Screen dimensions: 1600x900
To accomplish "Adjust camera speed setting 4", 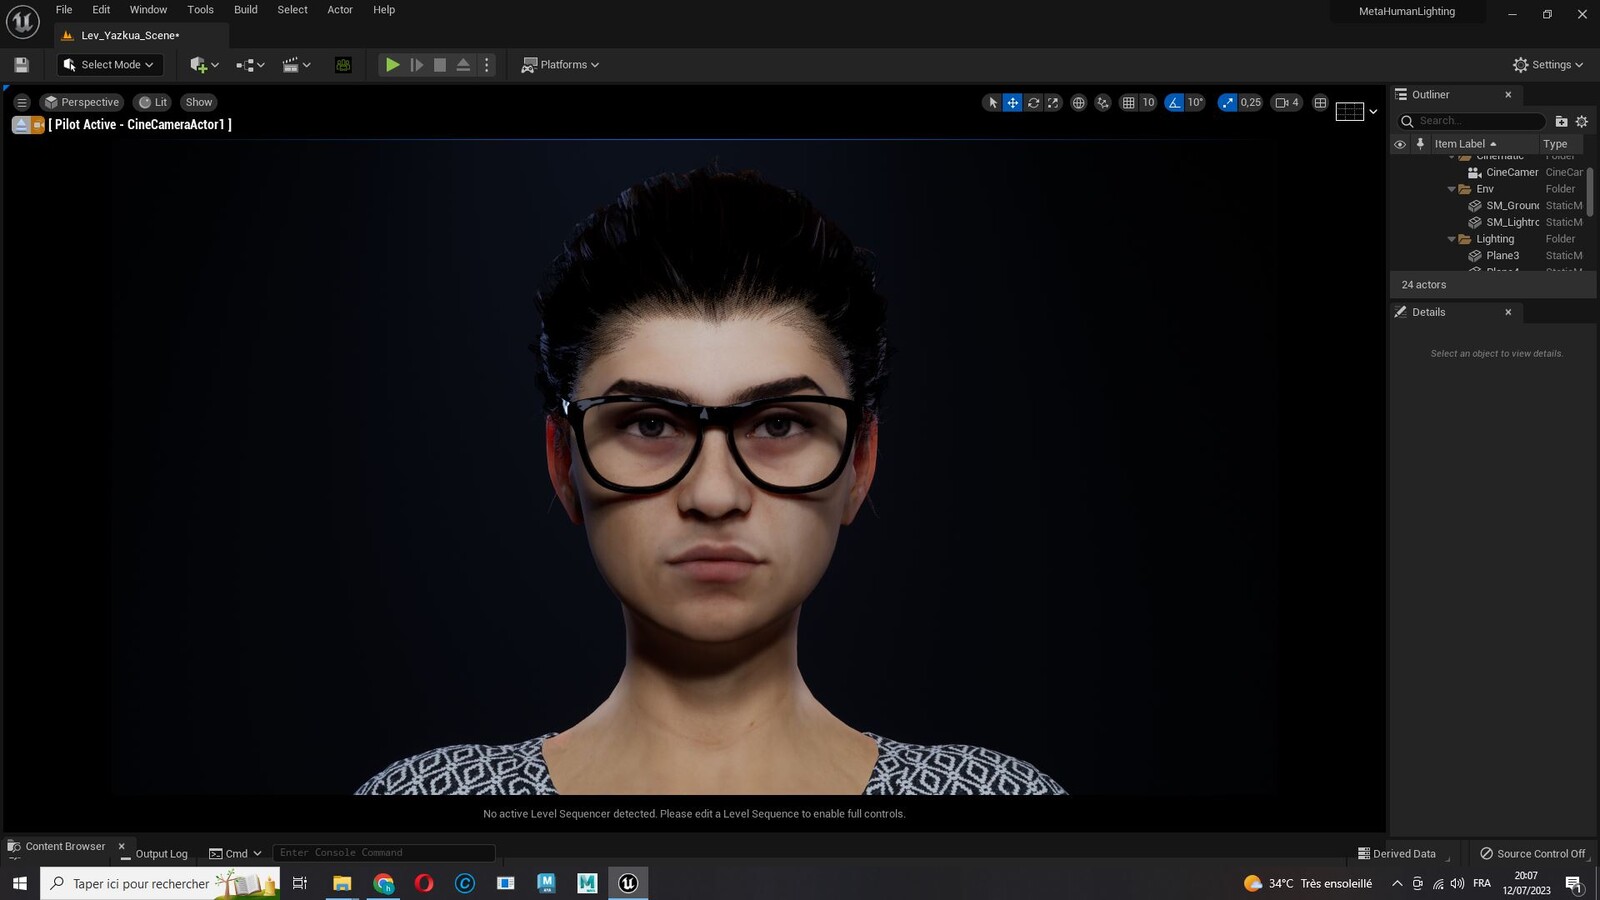I will [1287, 102].
